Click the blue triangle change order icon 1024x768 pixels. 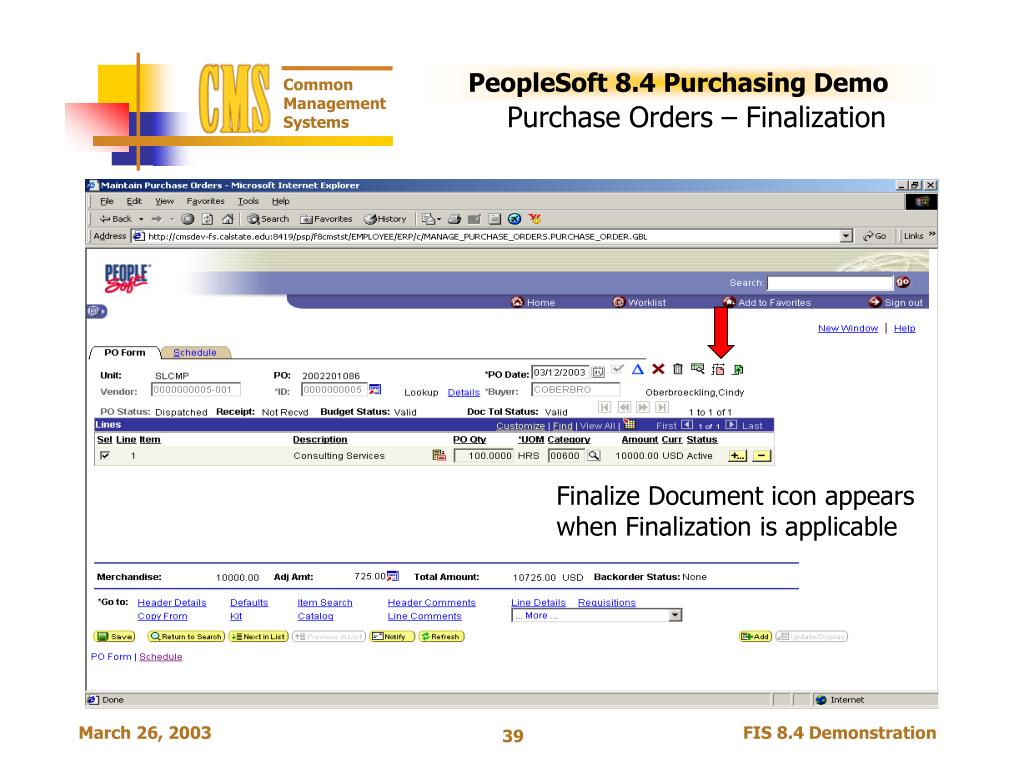coord(638,369)
